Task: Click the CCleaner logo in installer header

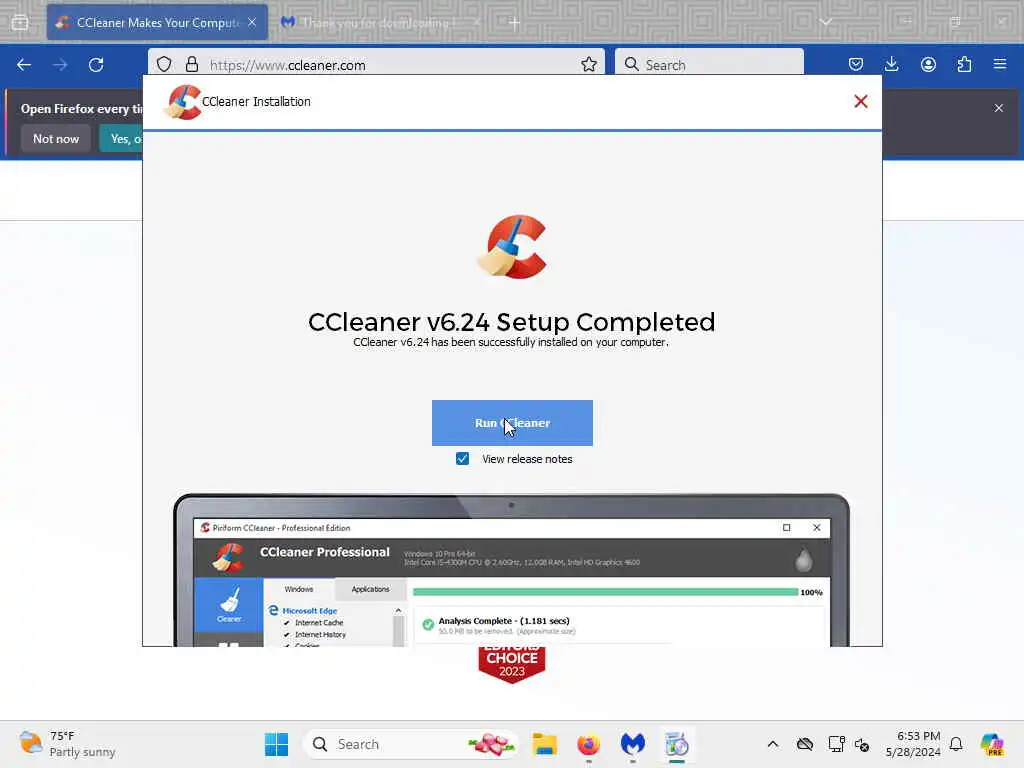Action: click(183, 102)
